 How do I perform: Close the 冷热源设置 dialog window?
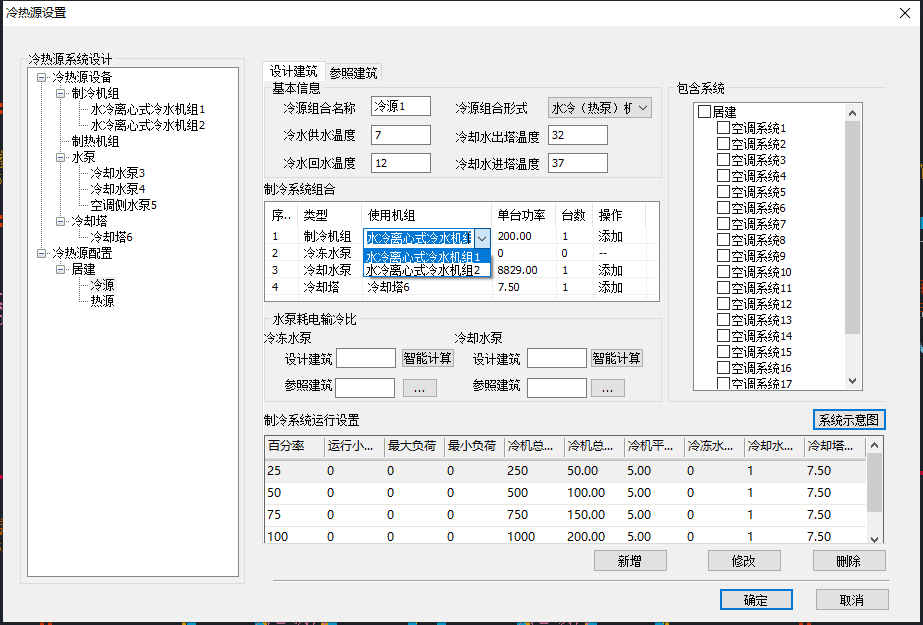tap(904, 13)
